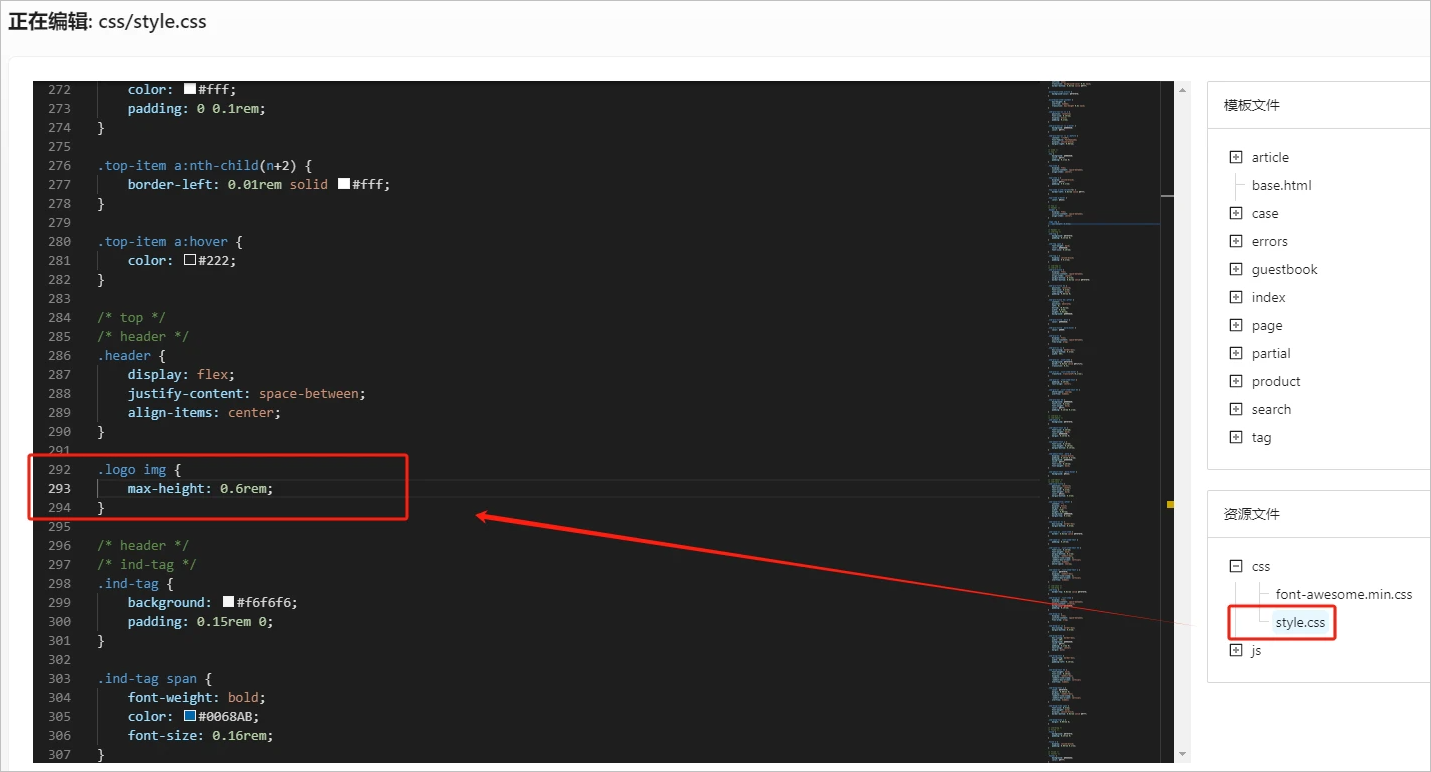Click the #222 color swatch
1431x772 pixels.
click(190, 260)
